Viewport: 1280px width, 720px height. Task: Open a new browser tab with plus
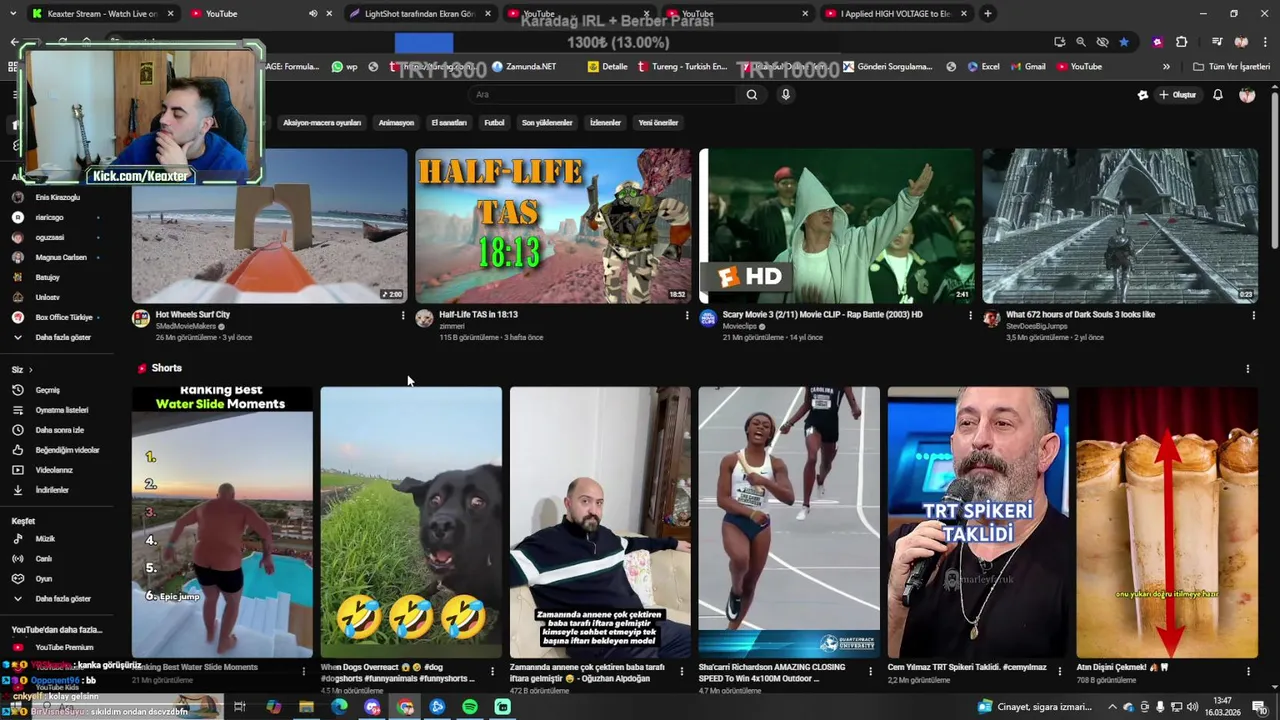pyautogui.click(x=988, y=14)
